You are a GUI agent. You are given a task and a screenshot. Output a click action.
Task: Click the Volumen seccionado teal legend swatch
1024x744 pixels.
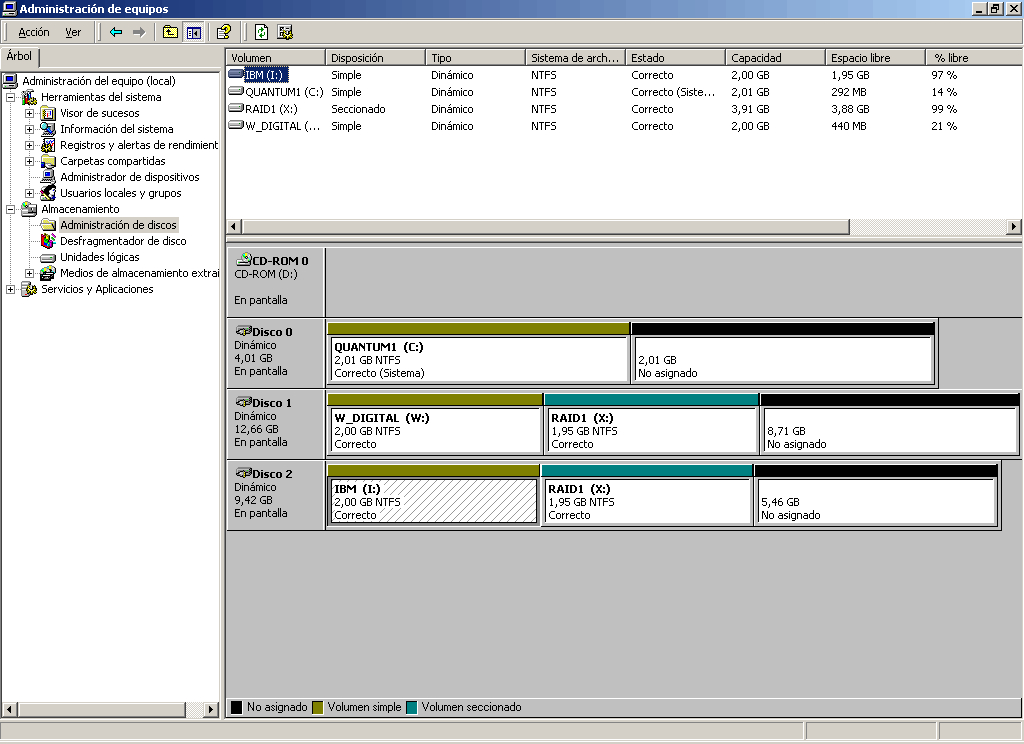pyautogui.click(x=411, y=707)
